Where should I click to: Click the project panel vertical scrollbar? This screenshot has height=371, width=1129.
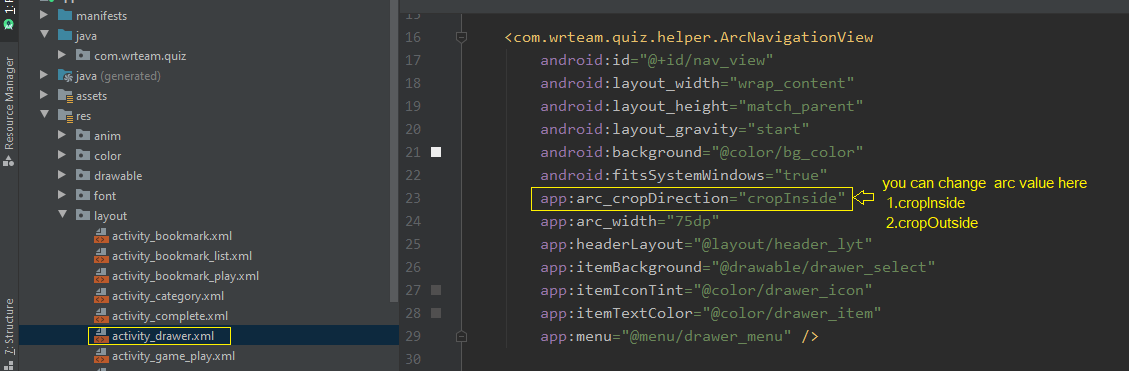click(x=393, y=151)
